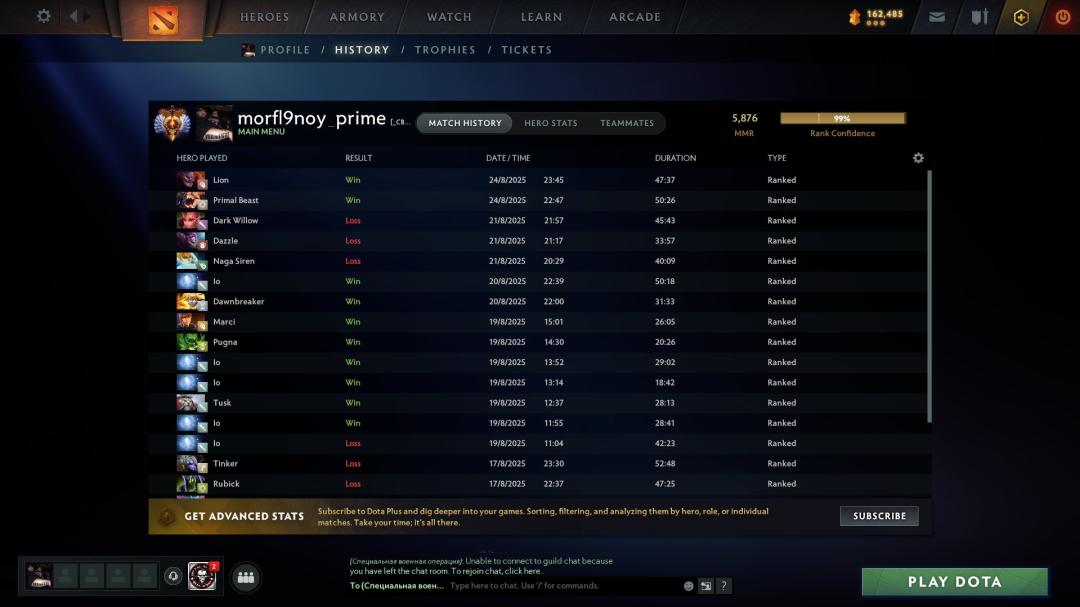Click the Tusk hero portrait

tap(191, 403)
